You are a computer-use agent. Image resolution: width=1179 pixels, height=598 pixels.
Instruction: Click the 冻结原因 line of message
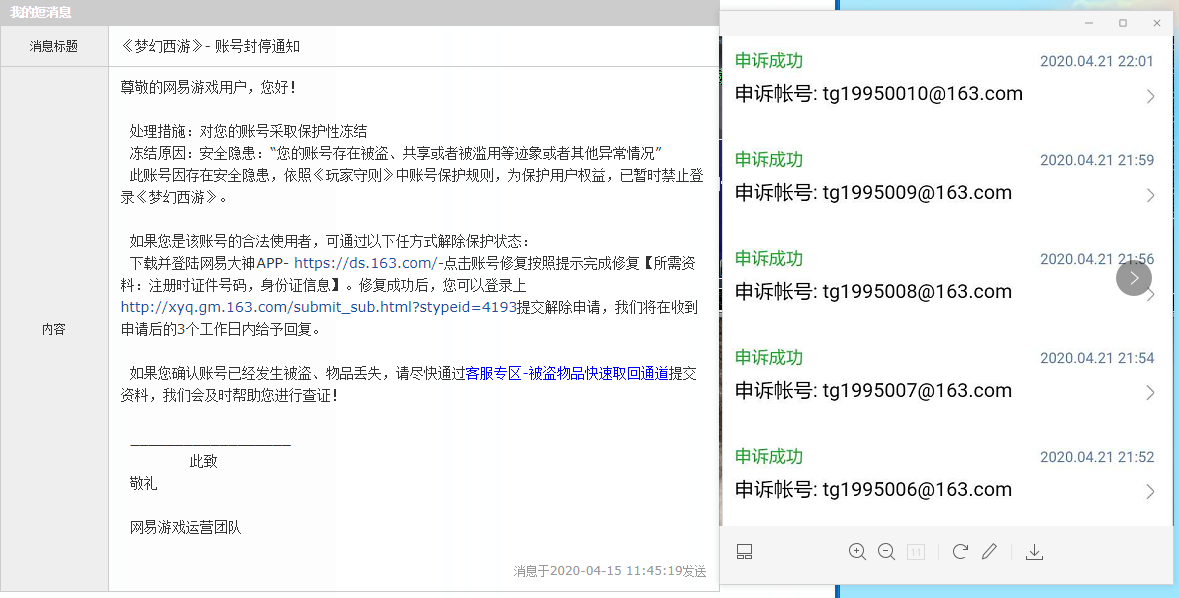pyautogui.click(x=396, y=153)
